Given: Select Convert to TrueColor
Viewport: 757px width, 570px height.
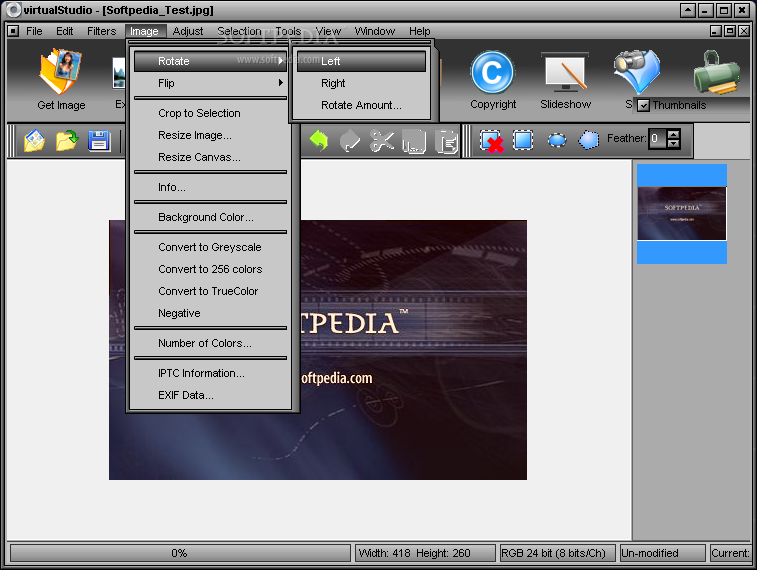Looking at the screenshot, I should click(210, 291).
